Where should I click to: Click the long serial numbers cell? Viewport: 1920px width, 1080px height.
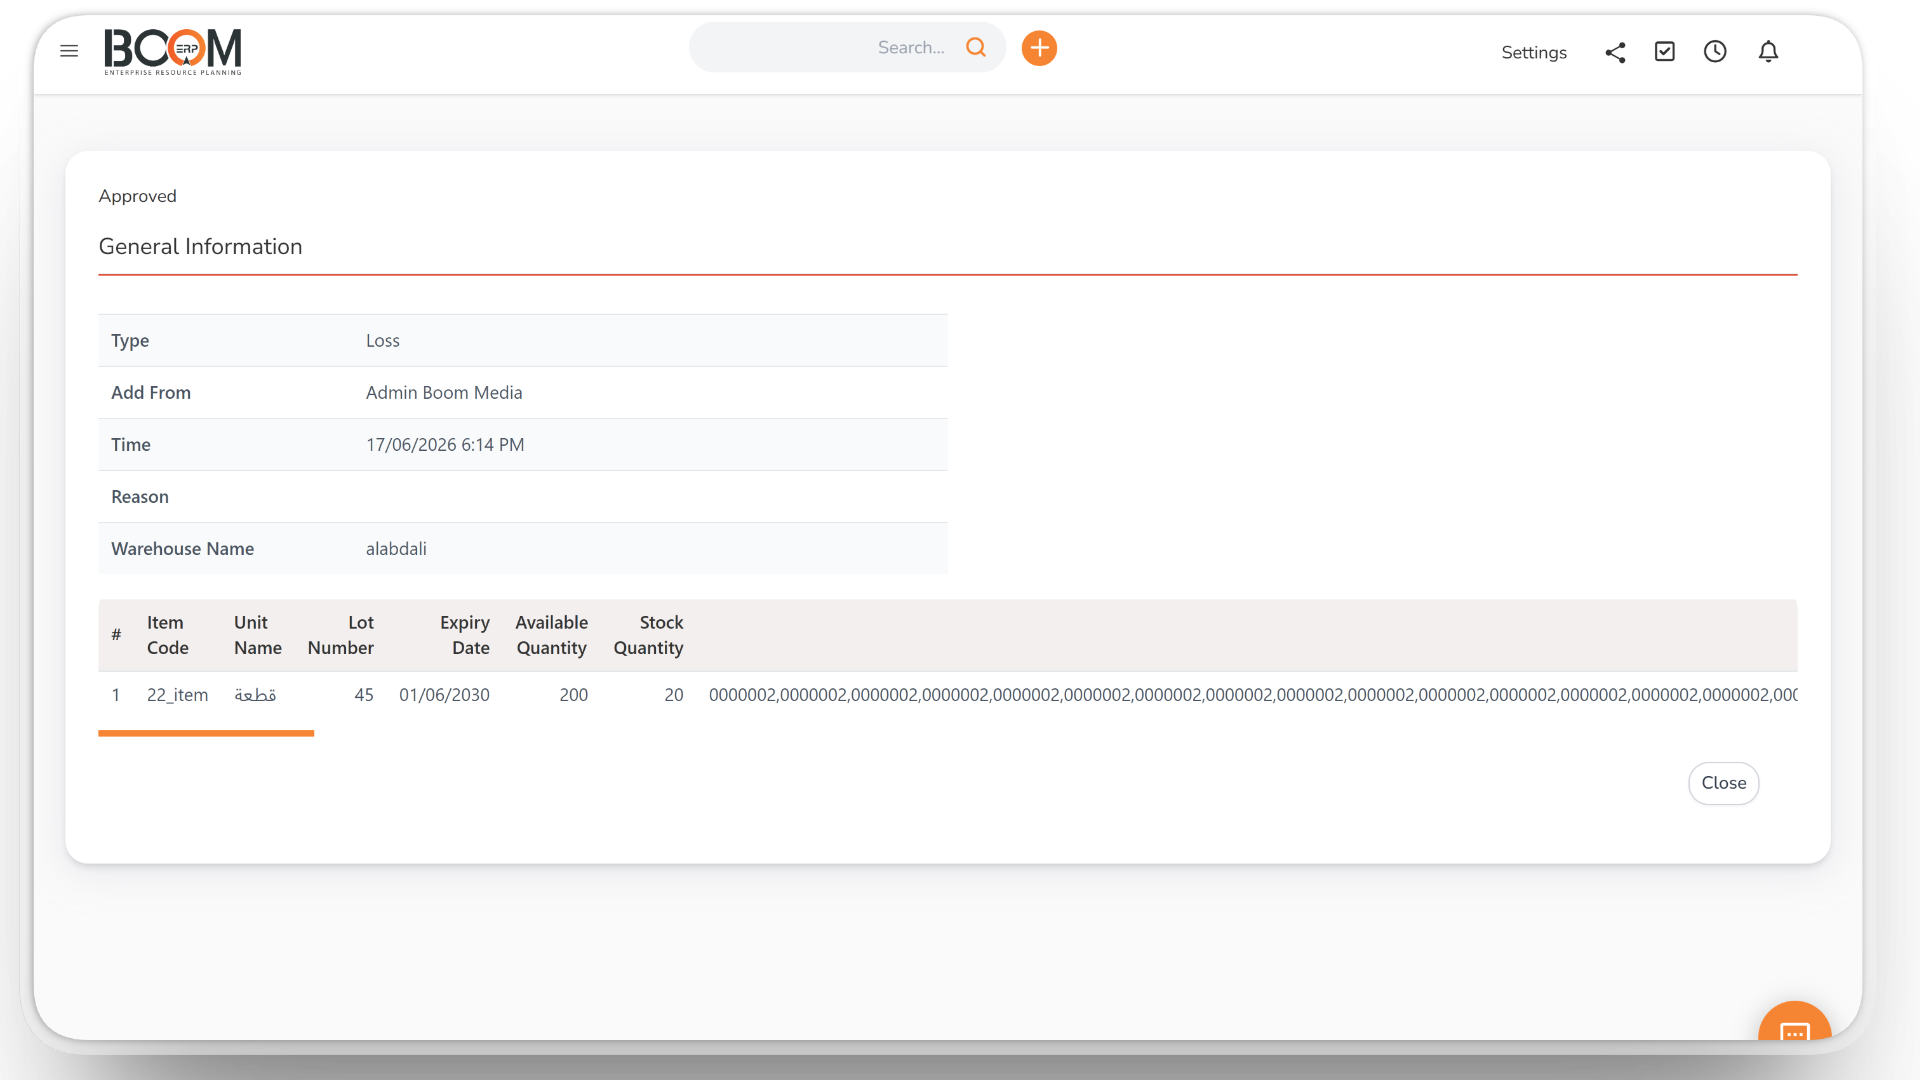pos(1252,695)
